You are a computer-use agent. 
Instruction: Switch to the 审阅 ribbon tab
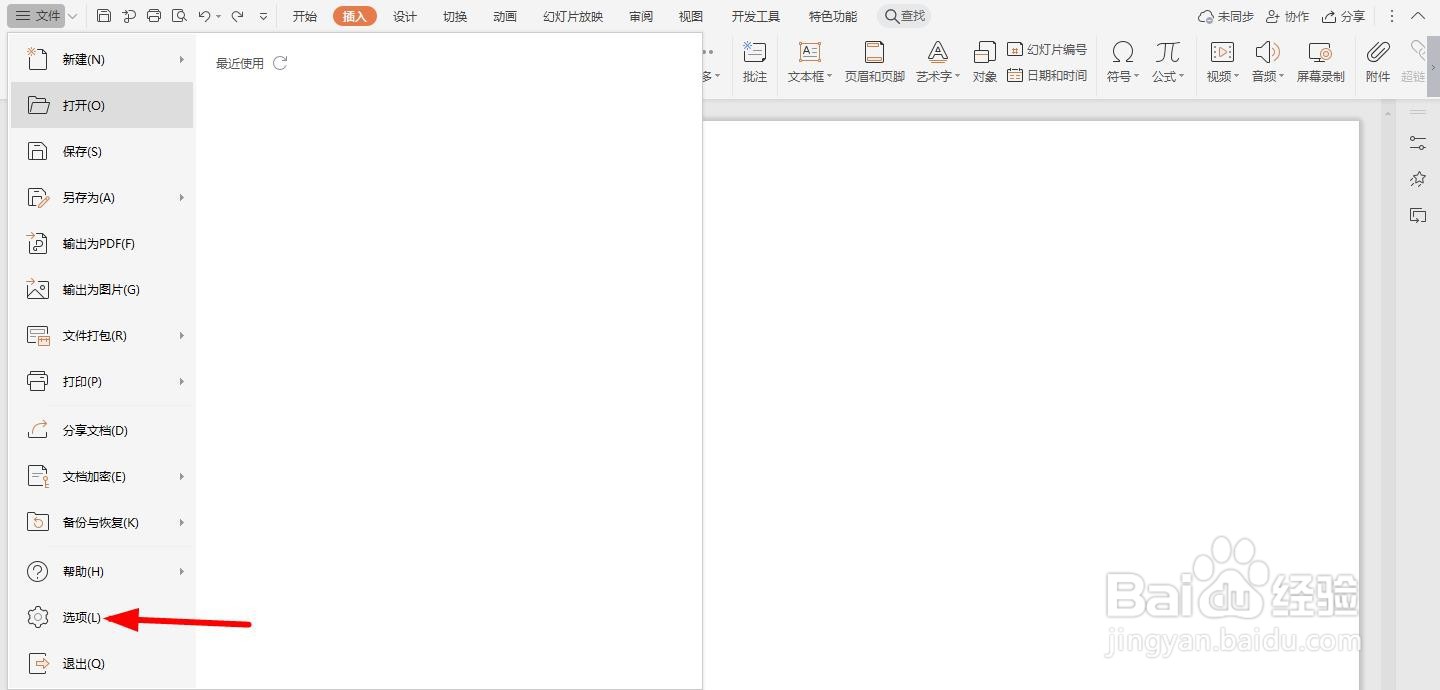pyautogui.click(x=641, y=16)
